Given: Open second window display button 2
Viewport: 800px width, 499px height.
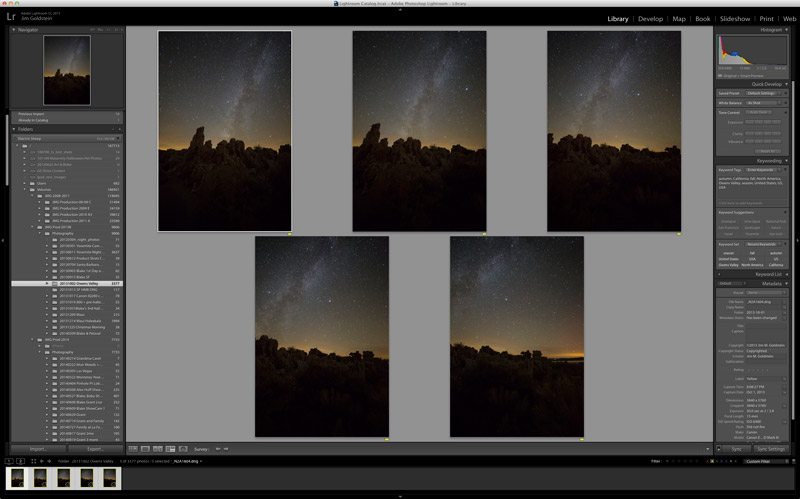Looking at the screenshot, I should (x=20, y=461).
